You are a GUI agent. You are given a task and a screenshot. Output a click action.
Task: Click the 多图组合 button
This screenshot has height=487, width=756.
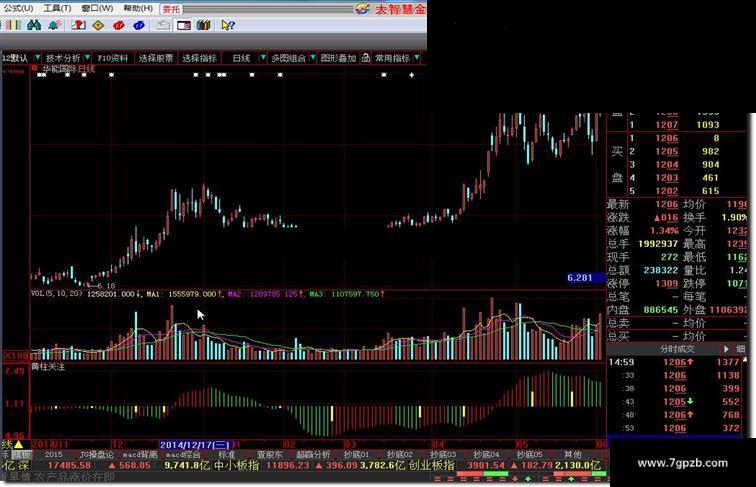(x=288, y=58)
